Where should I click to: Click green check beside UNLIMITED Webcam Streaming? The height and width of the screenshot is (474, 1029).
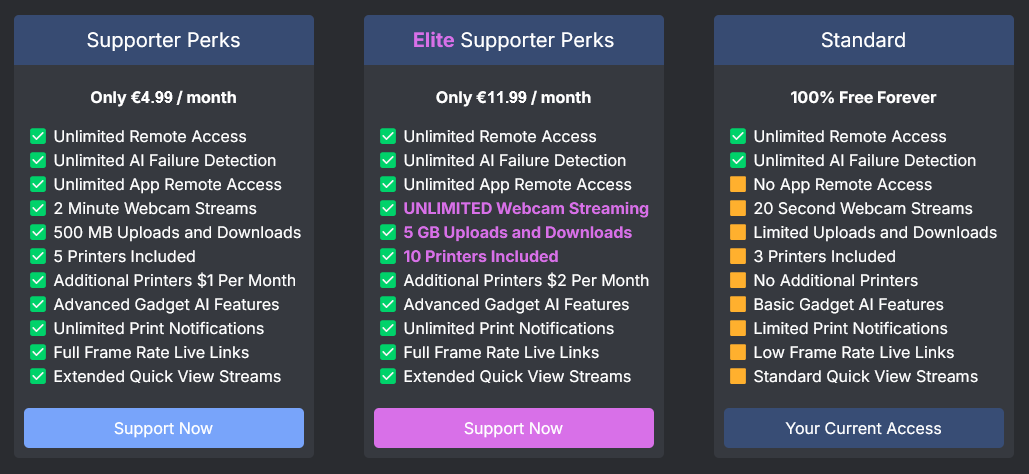(388, 209)
